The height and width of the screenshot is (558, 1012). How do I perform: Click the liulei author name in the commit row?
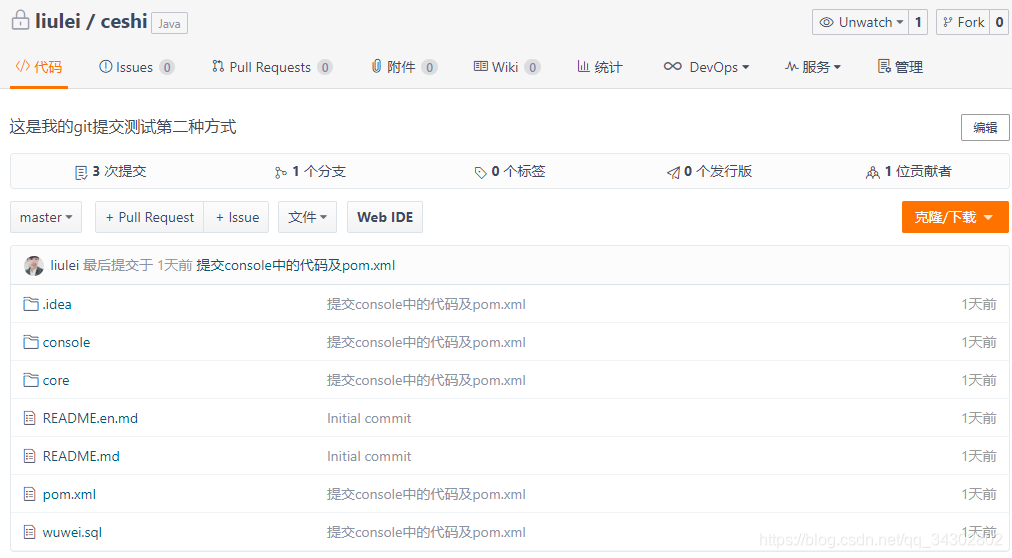click(65, 265)
